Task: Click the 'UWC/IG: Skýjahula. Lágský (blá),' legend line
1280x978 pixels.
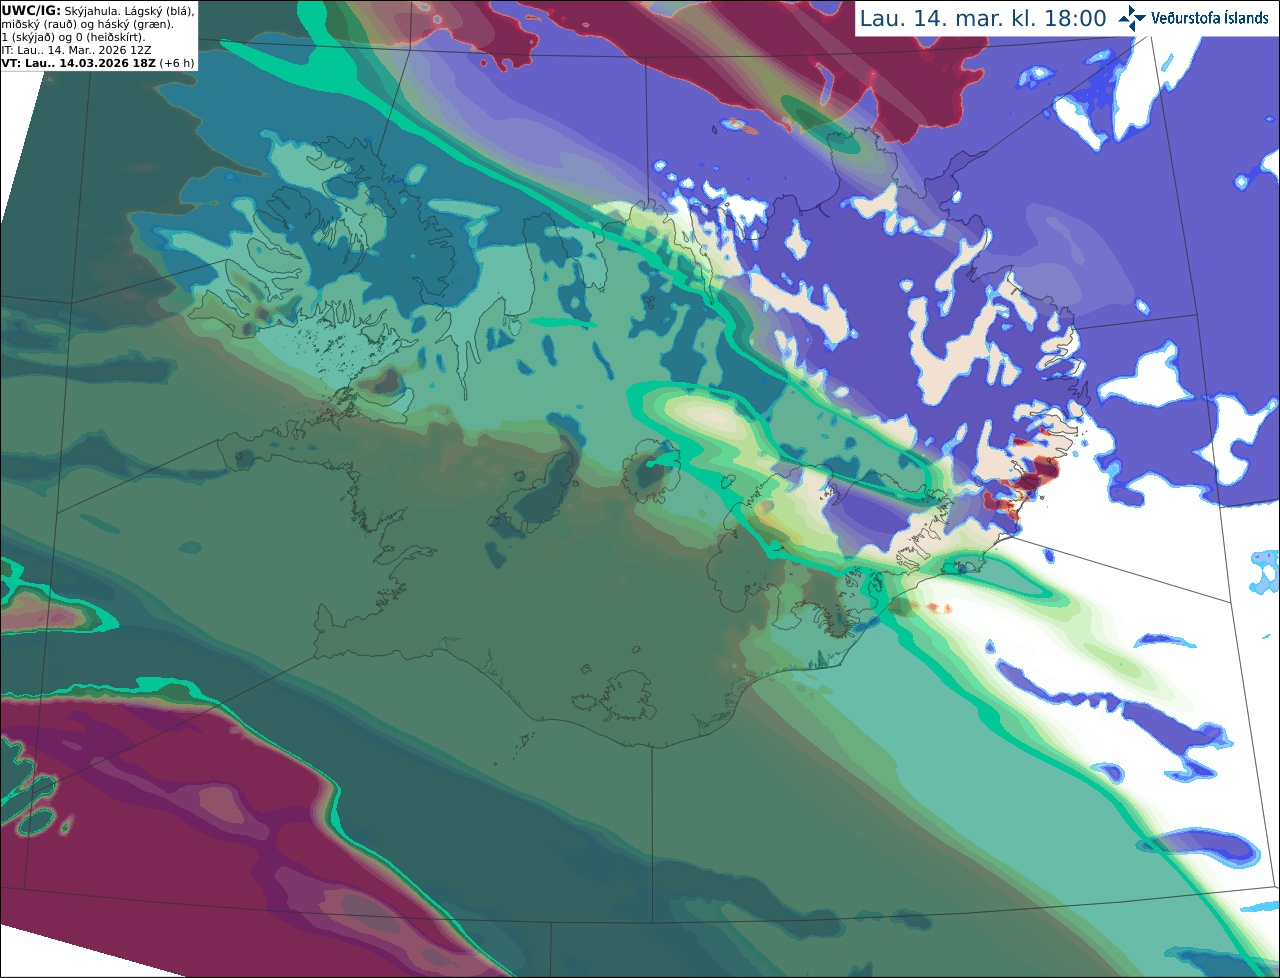Action: coord(98,10)
